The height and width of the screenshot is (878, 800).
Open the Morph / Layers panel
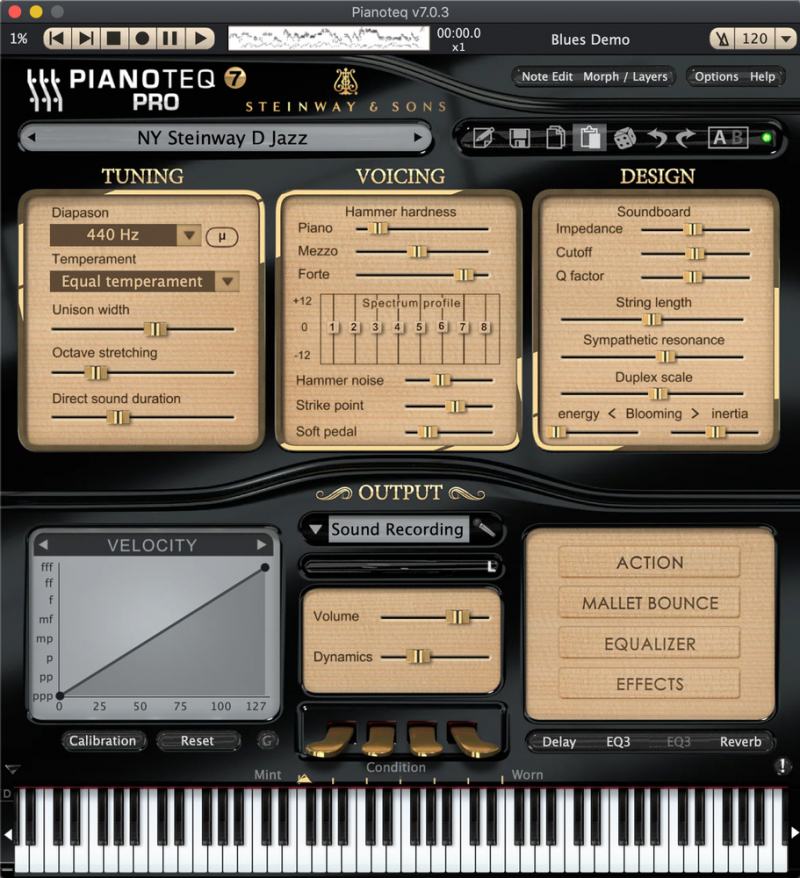coord(625,77)
